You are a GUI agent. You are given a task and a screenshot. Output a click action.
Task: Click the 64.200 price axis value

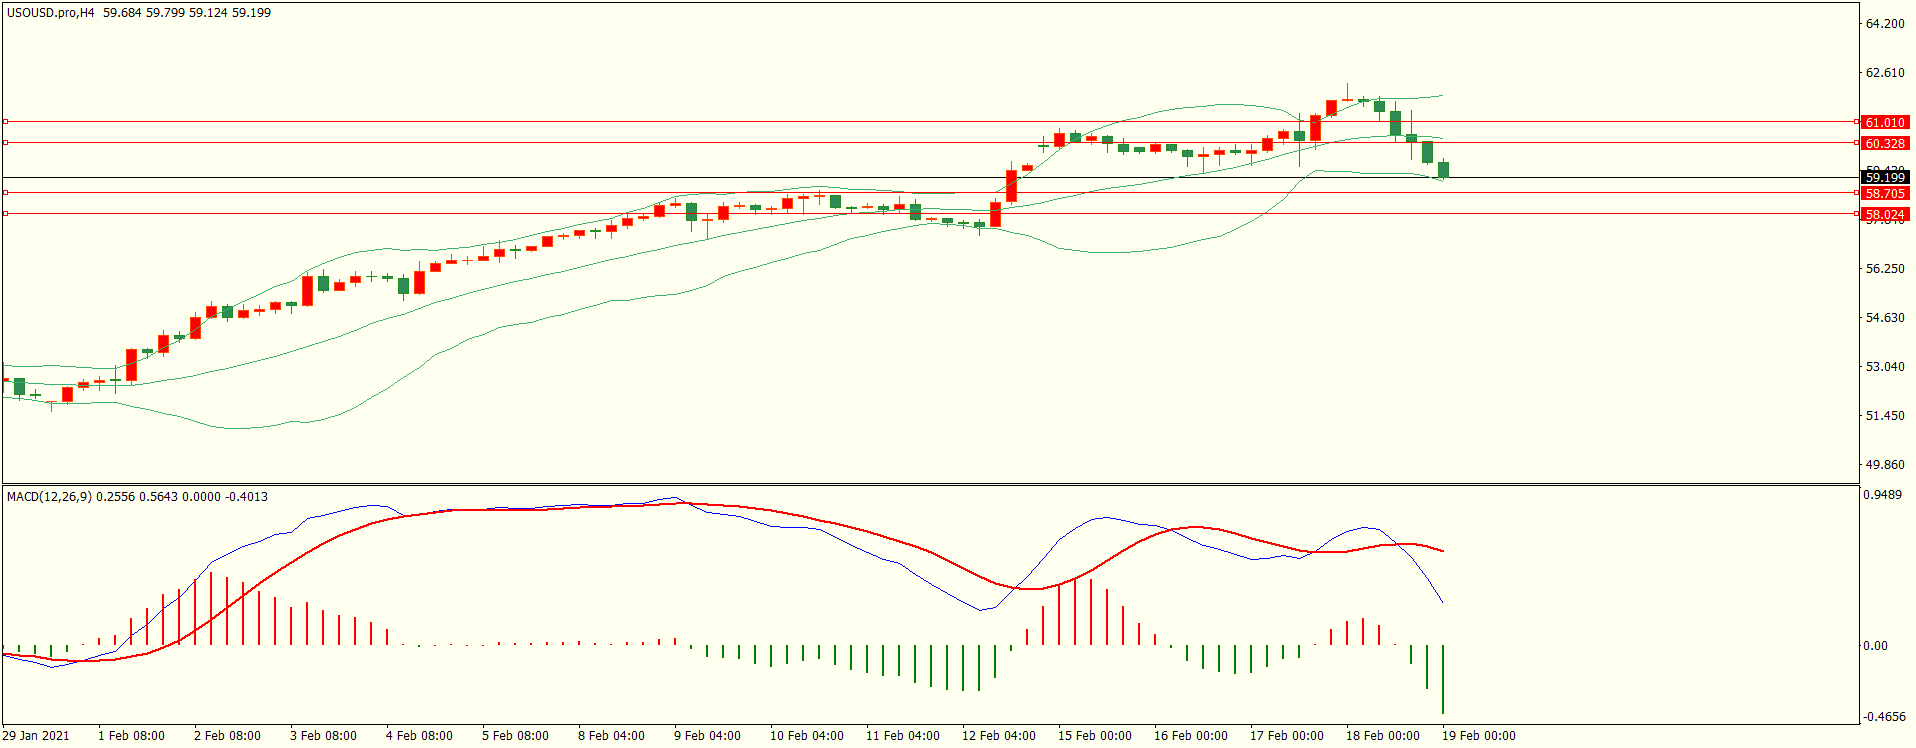click(1885, 24)
